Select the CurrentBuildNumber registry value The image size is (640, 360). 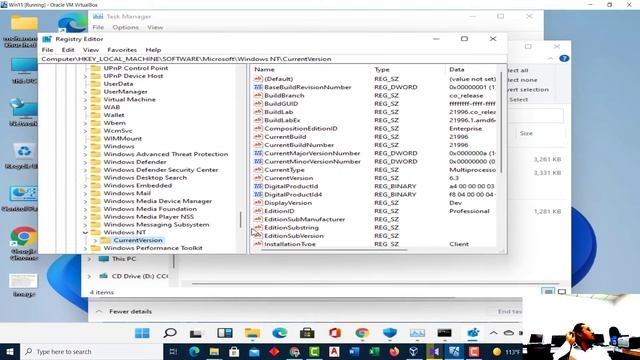[x=299, y=145]
